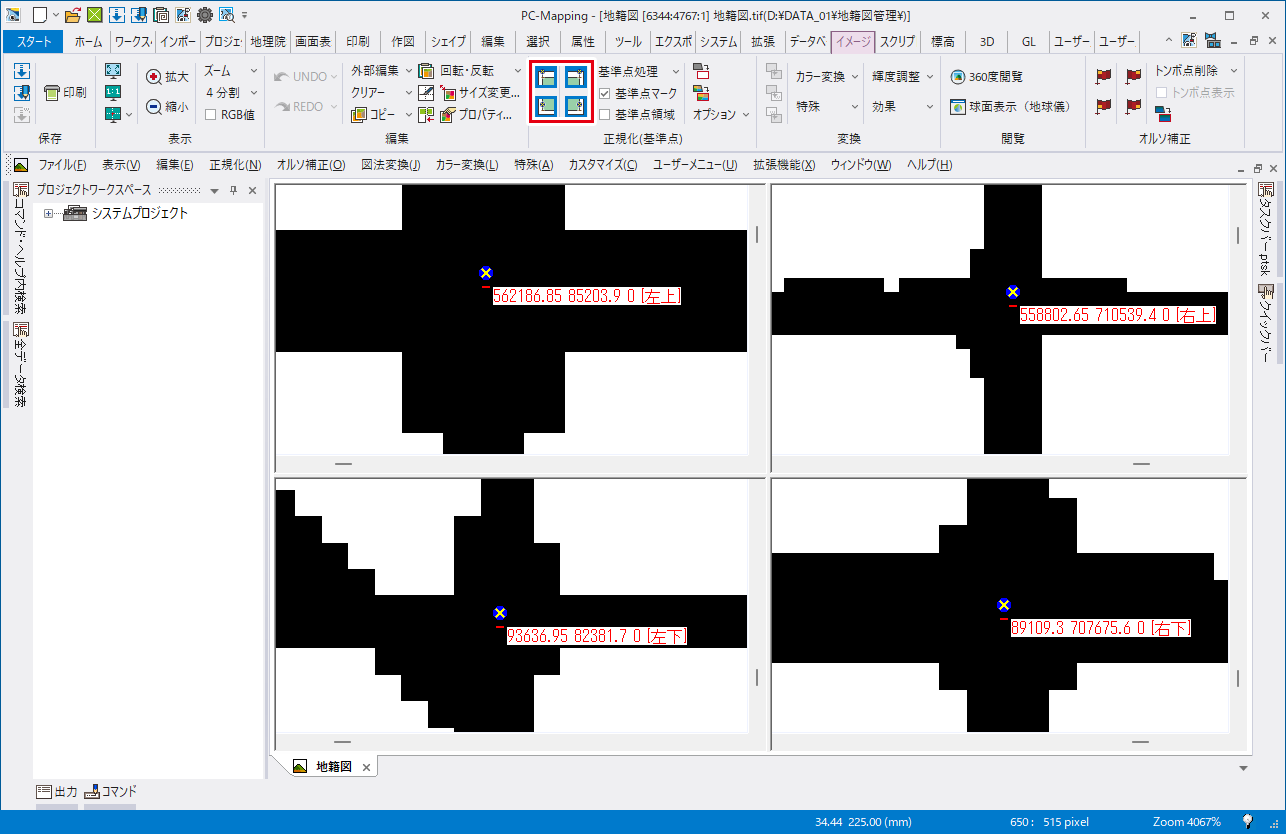
Task: Select the 地籍図 document tab
Action: pyautogui.click(x=334, y=767)
